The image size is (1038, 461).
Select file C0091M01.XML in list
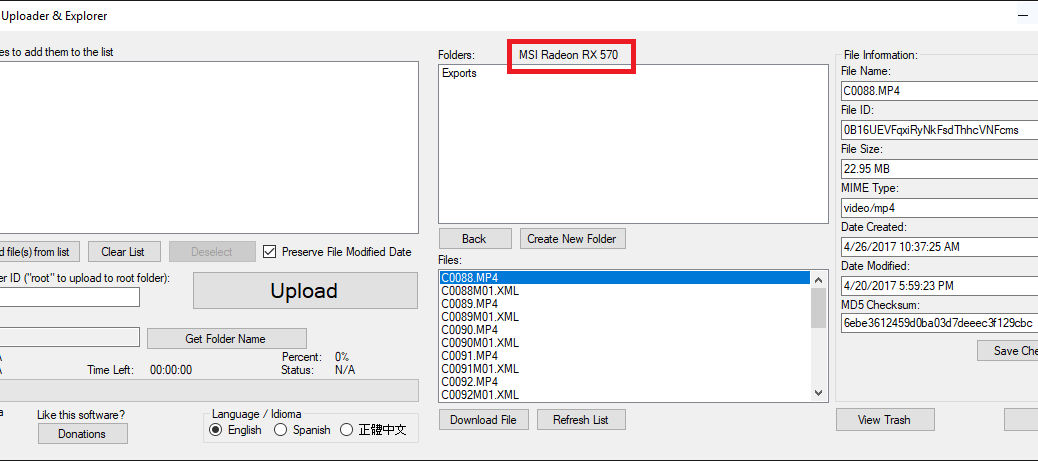pyautogui.click(x=624, y=368)
